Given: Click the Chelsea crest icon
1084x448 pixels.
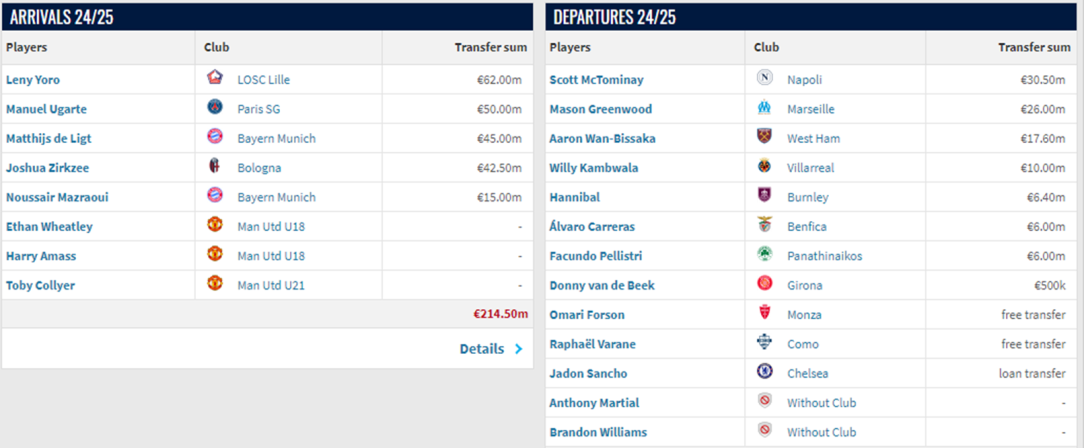Looking at the screenshot, I should [x=764, y=373].
